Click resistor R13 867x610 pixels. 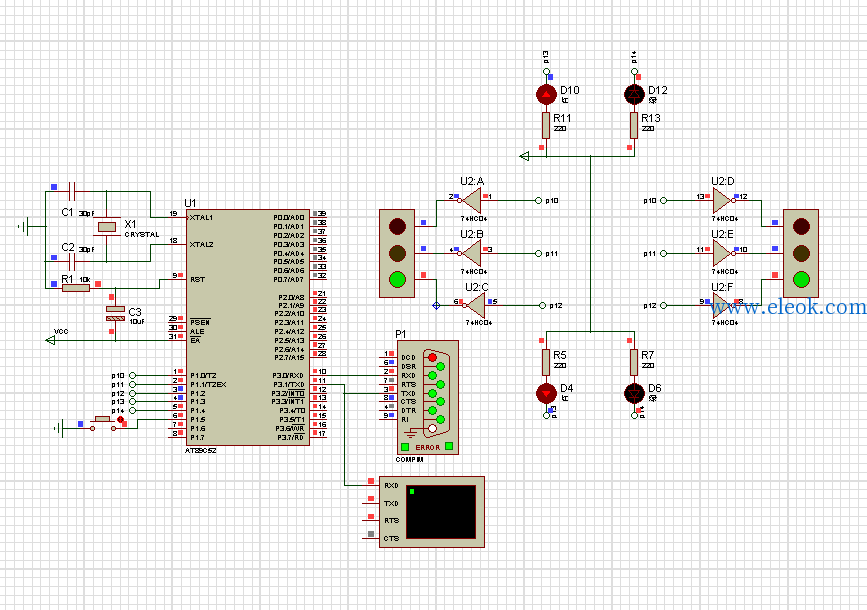(x=634, y=126)
